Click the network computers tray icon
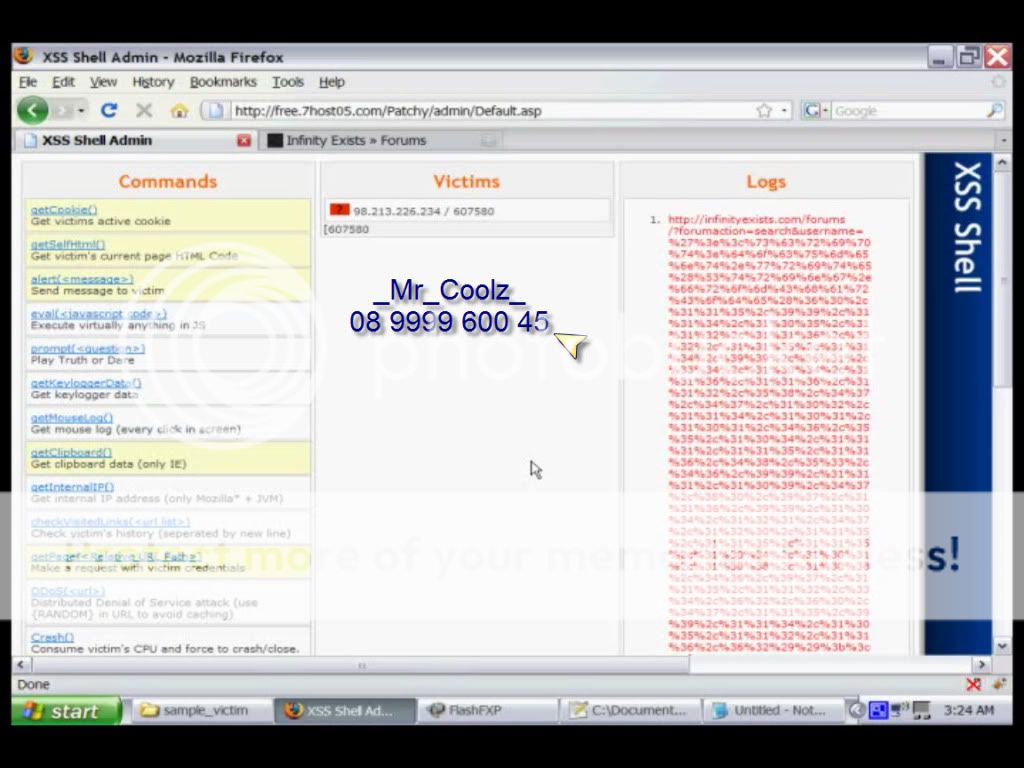1024x768 pixels. coord(899,710)
